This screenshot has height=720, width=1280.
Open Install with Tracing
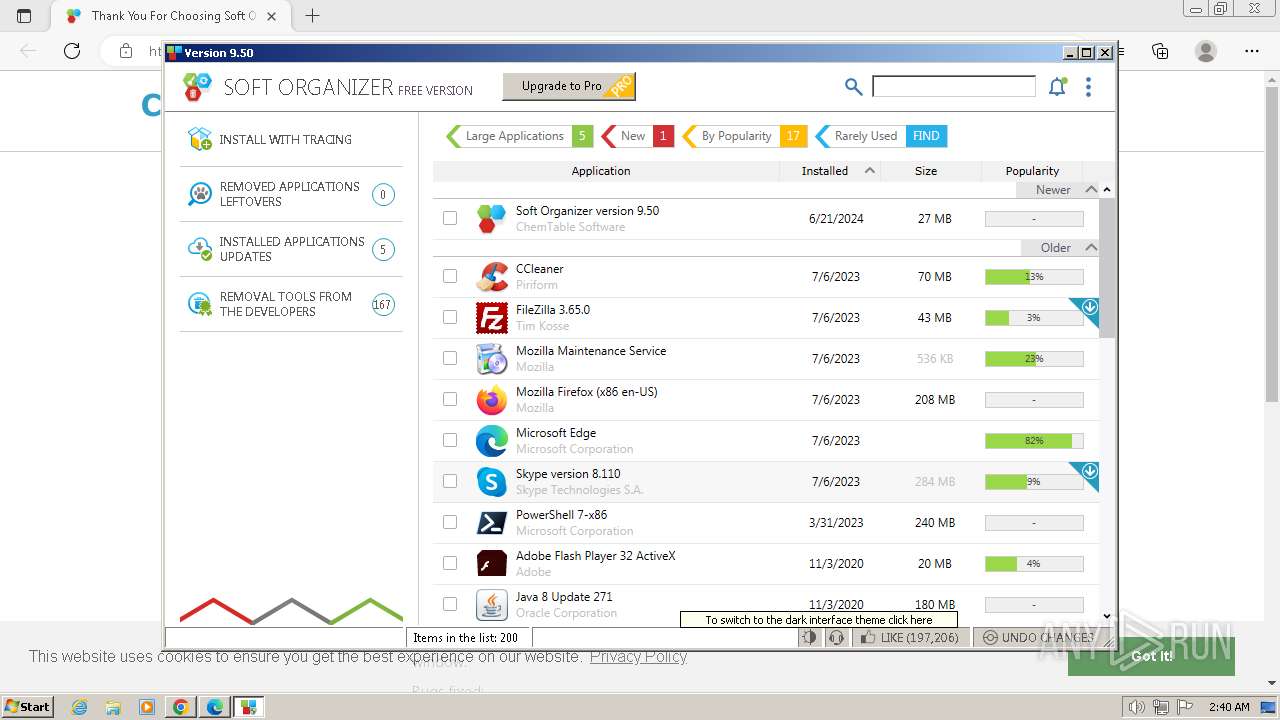click(291, 139)
